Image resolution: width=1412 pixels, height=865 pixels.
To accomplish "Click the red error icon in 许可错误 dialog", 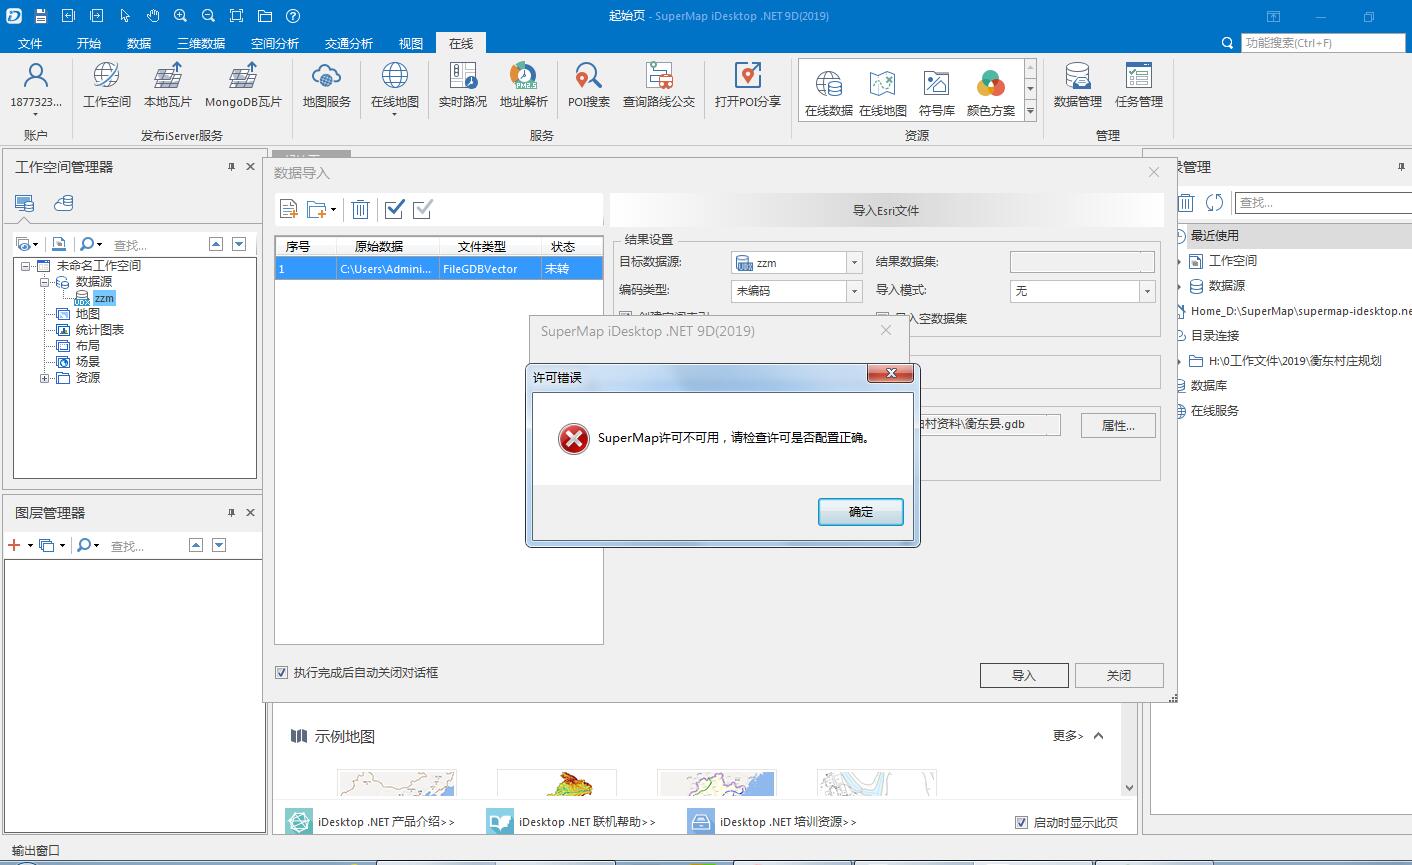I will point(573,438).
